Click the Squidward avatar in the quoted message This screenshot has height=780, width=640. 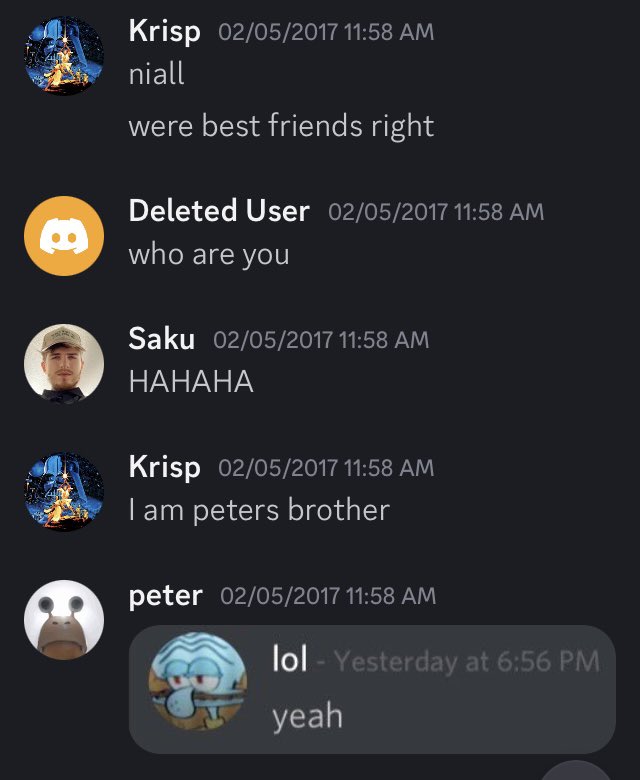point(197,685)
